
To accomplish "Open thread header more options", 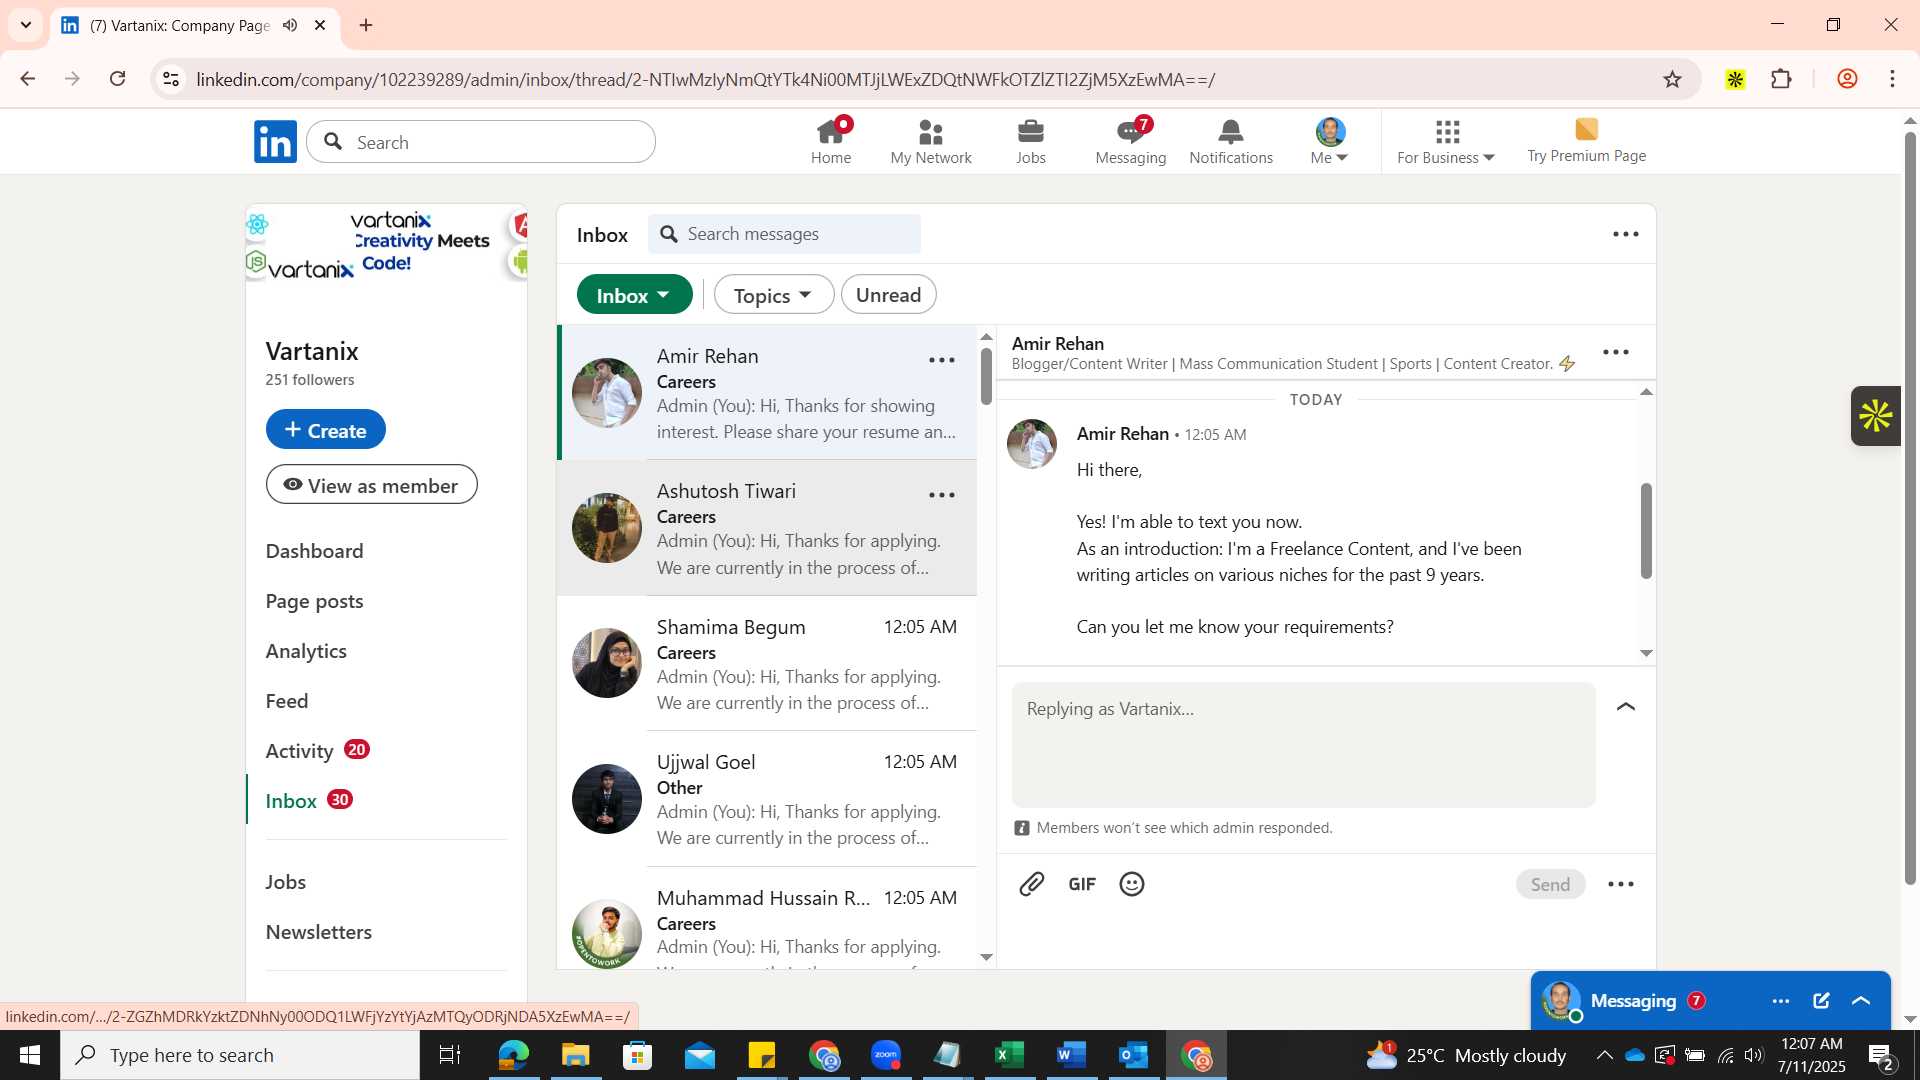I will (1615, 352).
